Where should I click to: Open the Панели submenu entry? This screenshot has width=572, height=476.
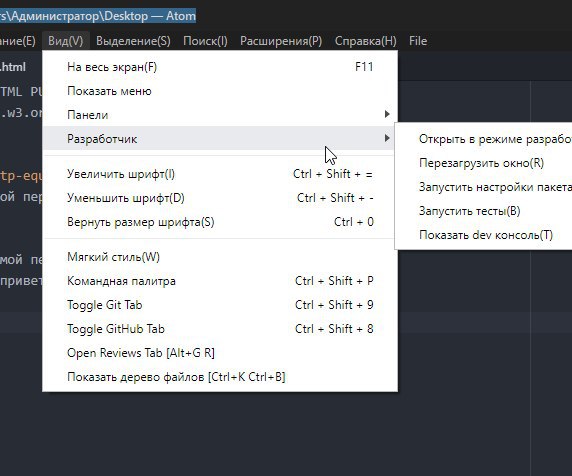pyautogui.click(x=220, y=115)
